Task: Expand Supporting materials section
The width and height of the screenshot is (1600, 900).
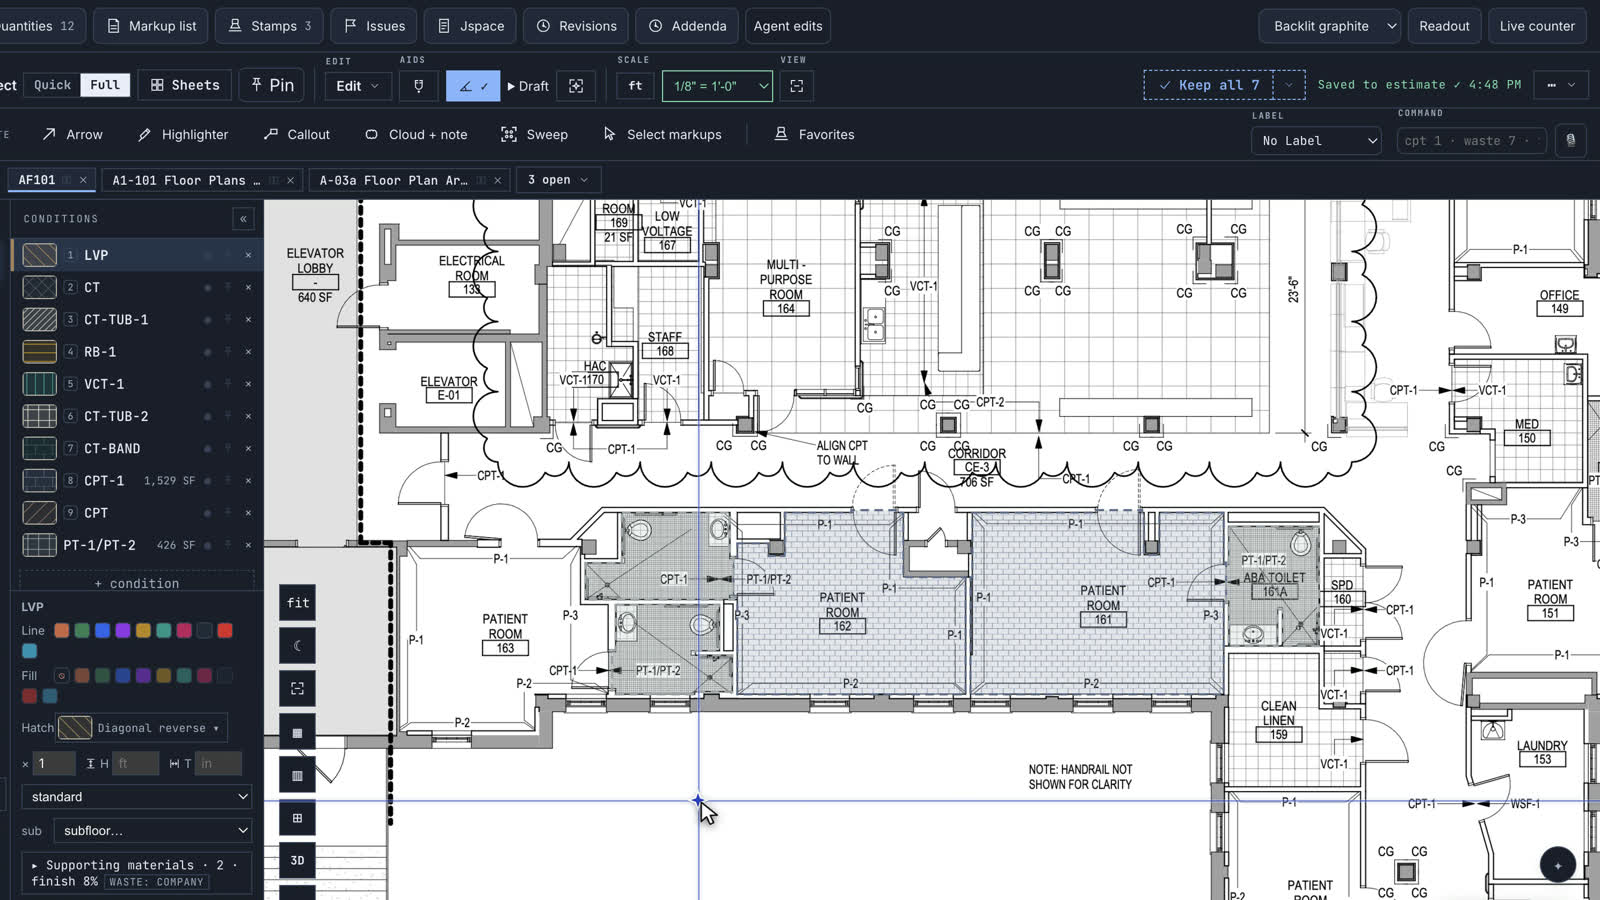Action: pos(136,873)
